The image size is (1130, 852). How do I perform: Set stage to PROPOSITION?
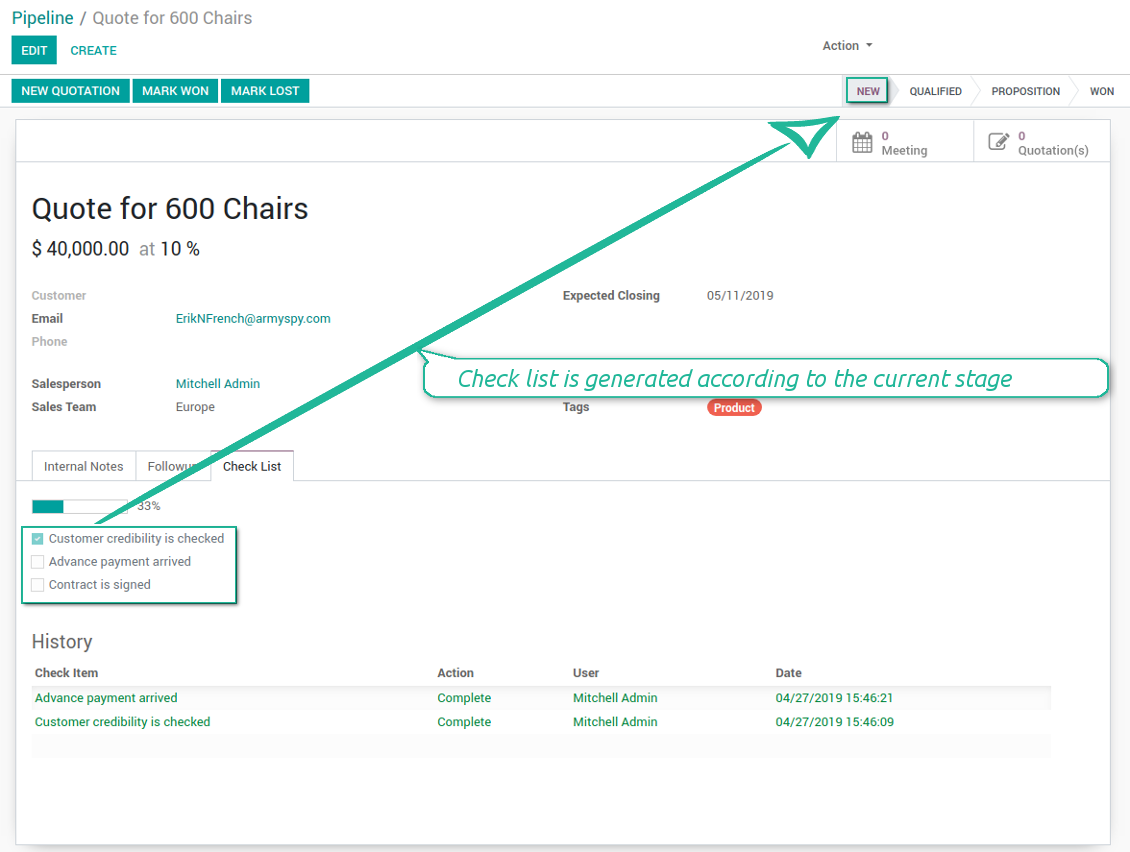coord(1026,92)
